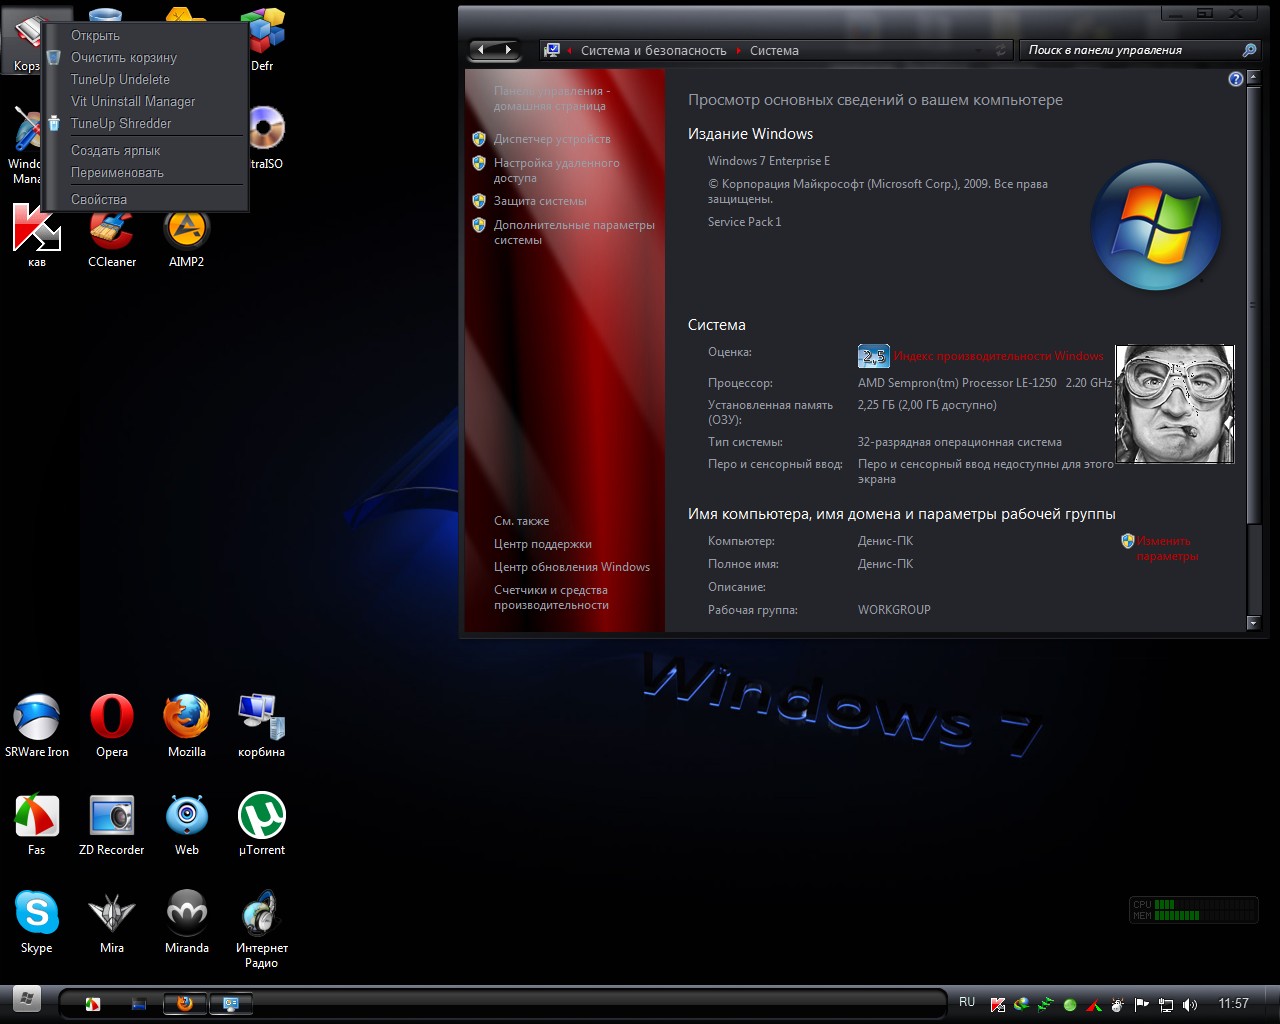Choose TuneUp Undelete in context menu
The image size is (1280, 1024).
pyautogui.click(x=145, y=79)
